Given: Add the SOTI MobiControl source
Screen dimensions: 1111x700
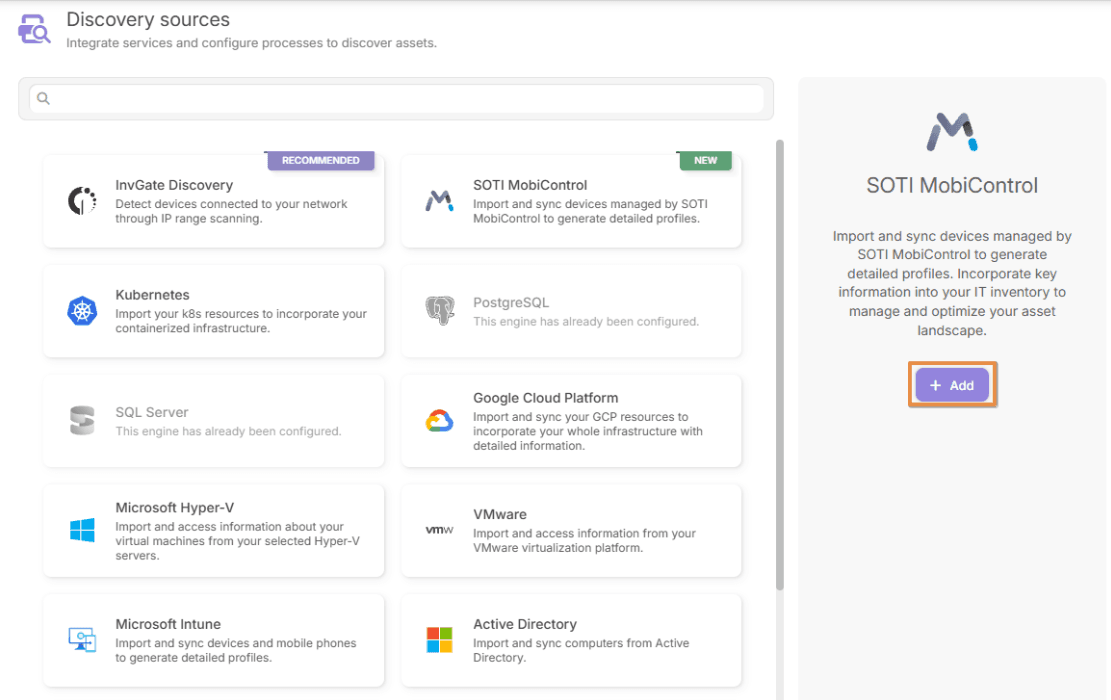Looking at the screenshot, I should 952,385.
